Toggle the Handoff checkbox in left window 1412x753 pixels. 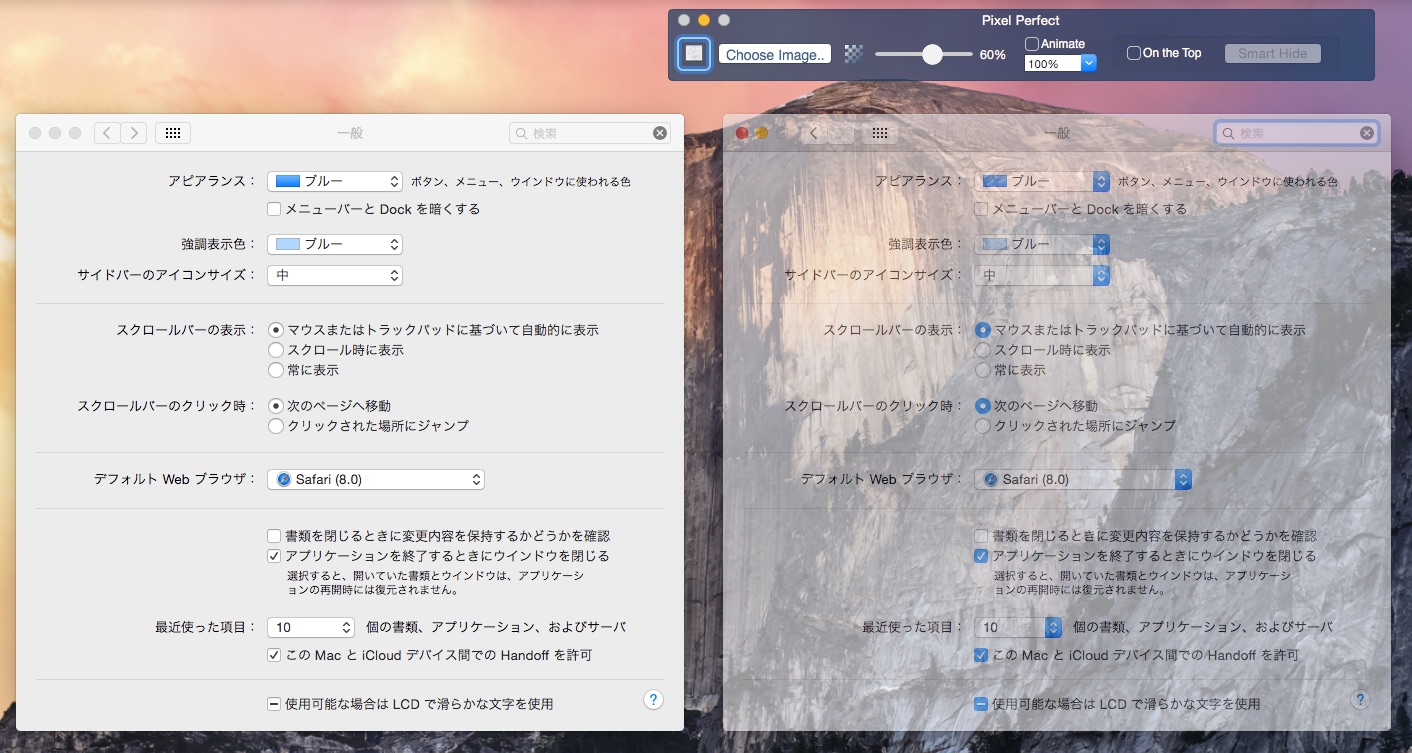click(x=274, y=655)
